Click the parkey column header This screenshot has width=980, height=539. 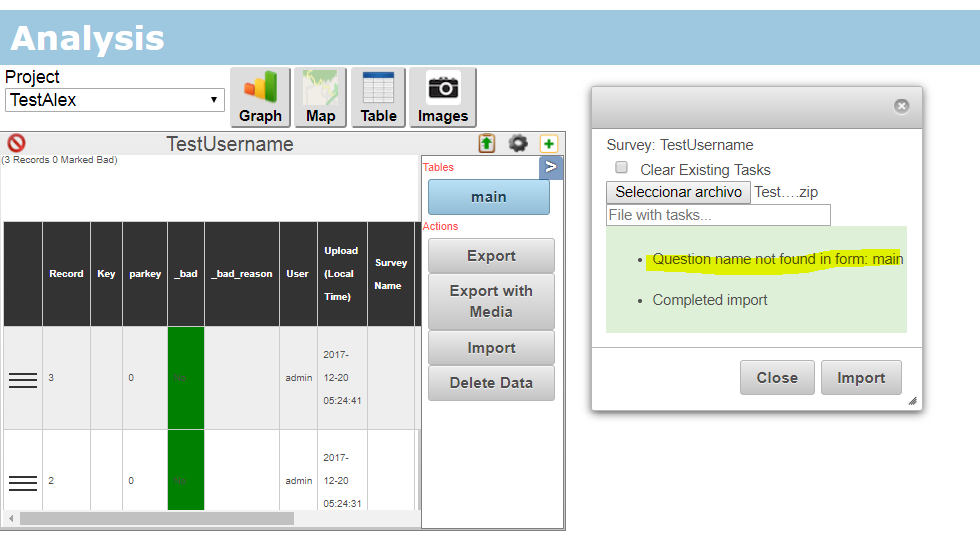[145, 274]
